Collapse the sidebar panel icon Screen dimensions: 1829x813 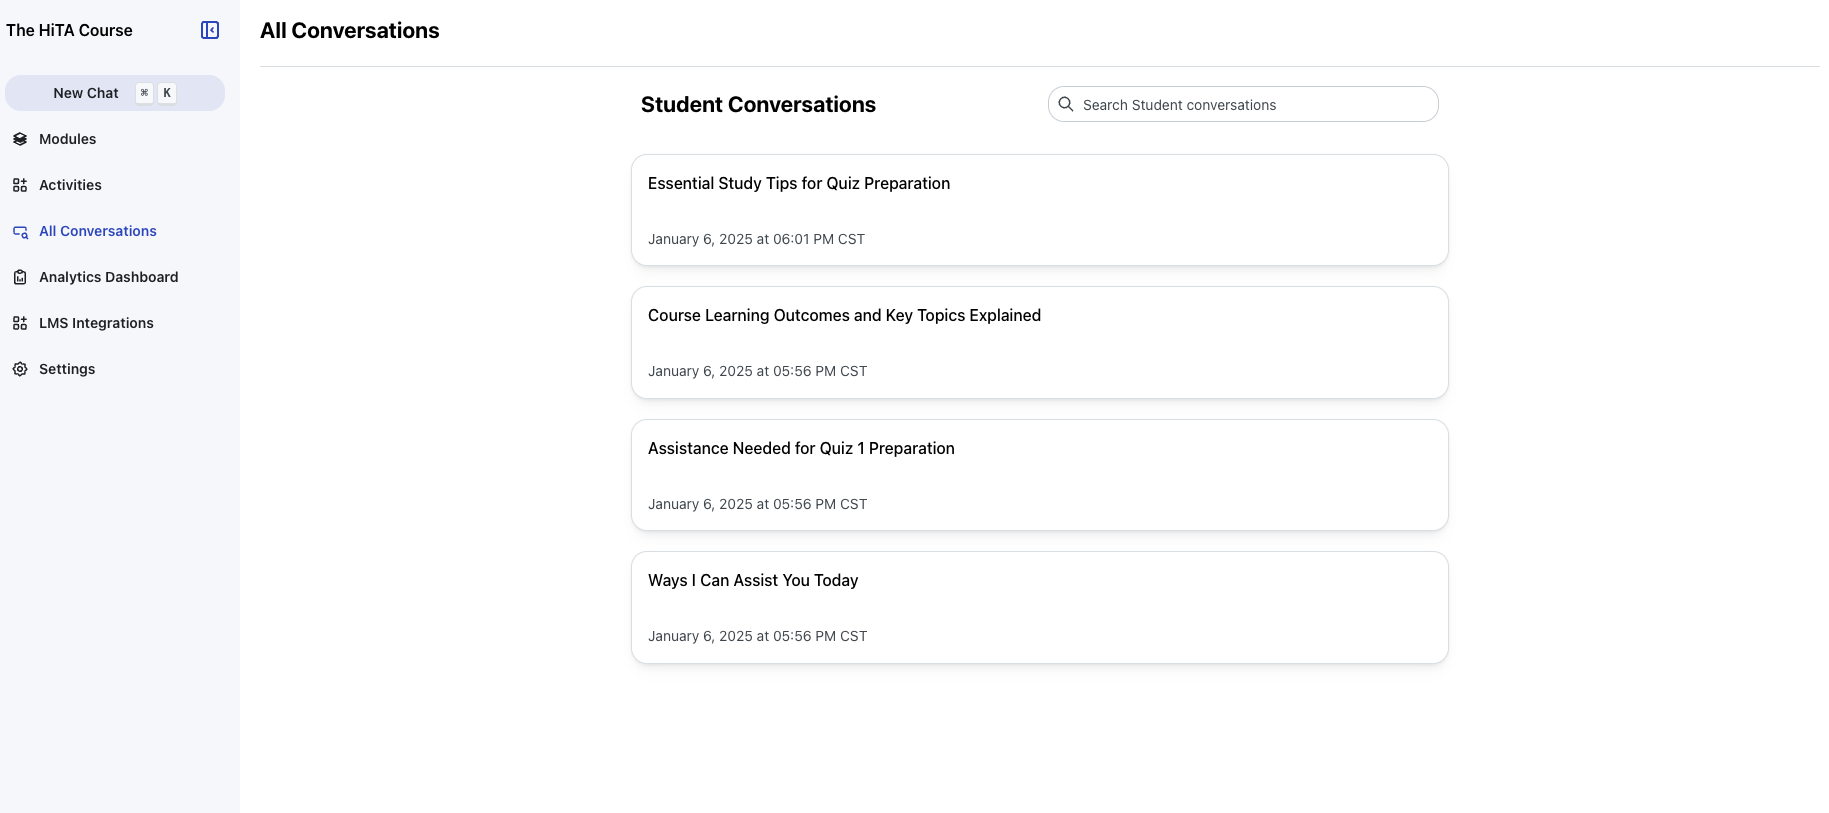210,30
